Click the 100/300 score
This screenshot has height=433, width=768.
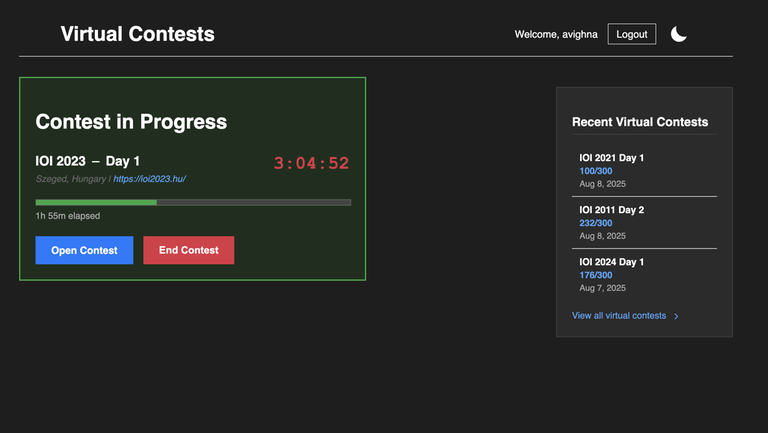(596, 171)
